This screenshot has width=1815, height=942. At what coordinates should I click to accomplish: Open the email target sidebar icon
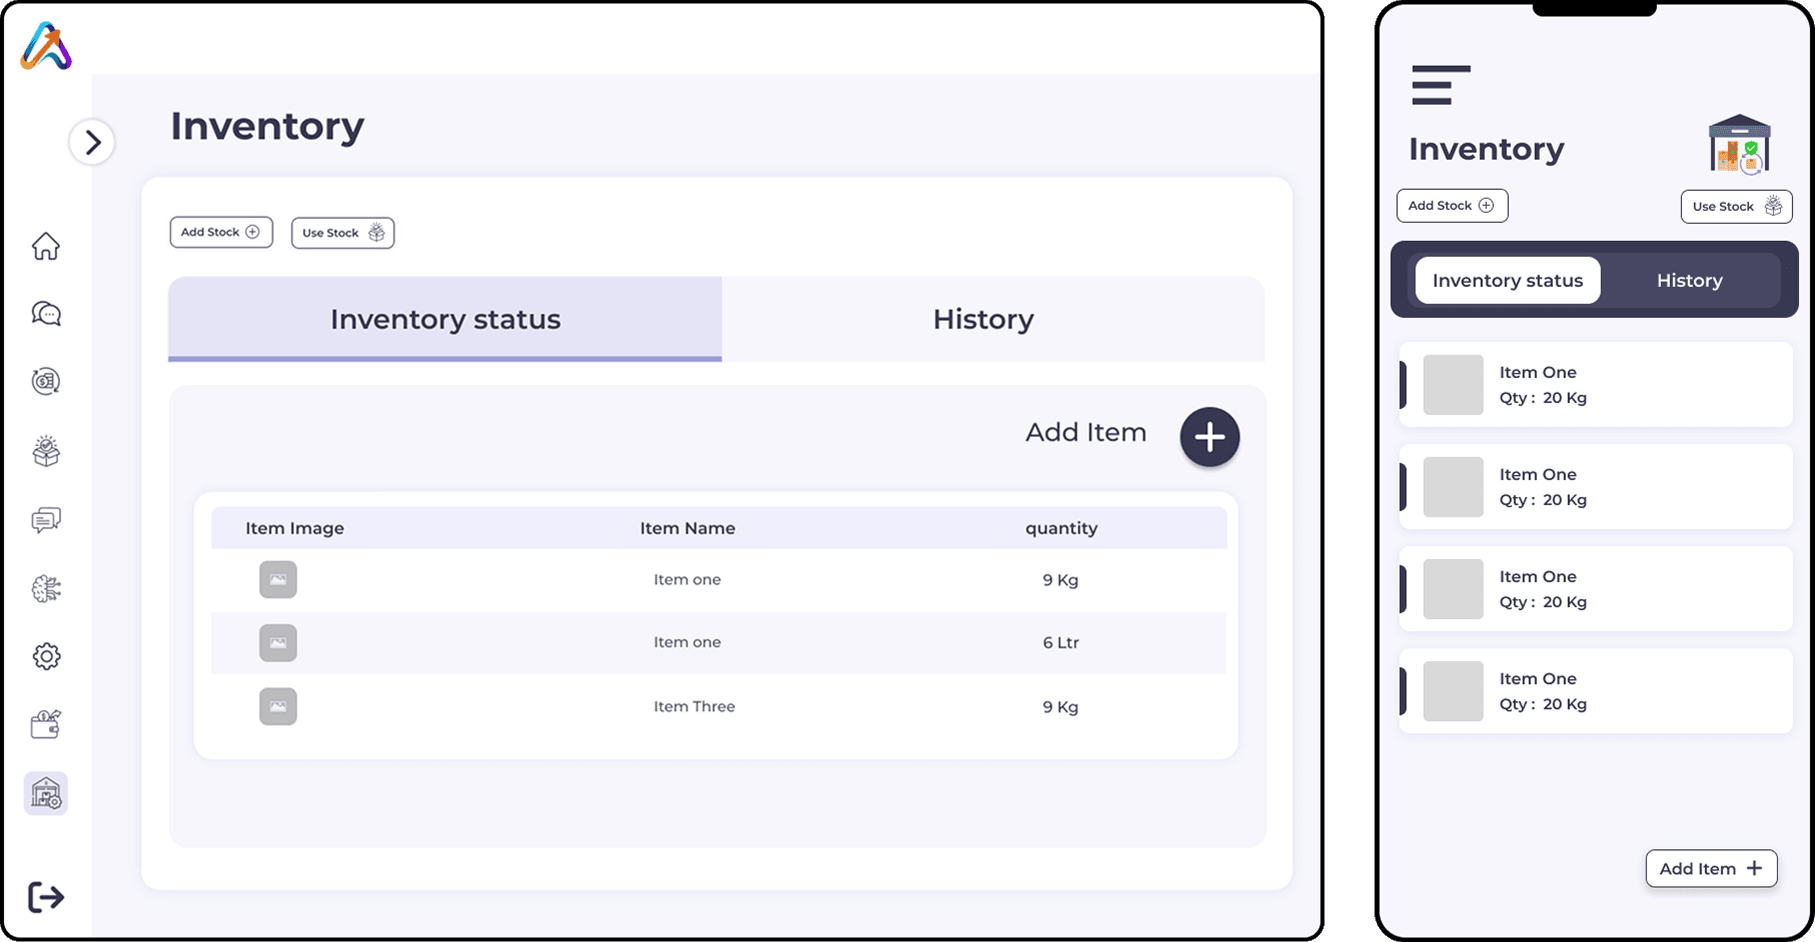46,381
